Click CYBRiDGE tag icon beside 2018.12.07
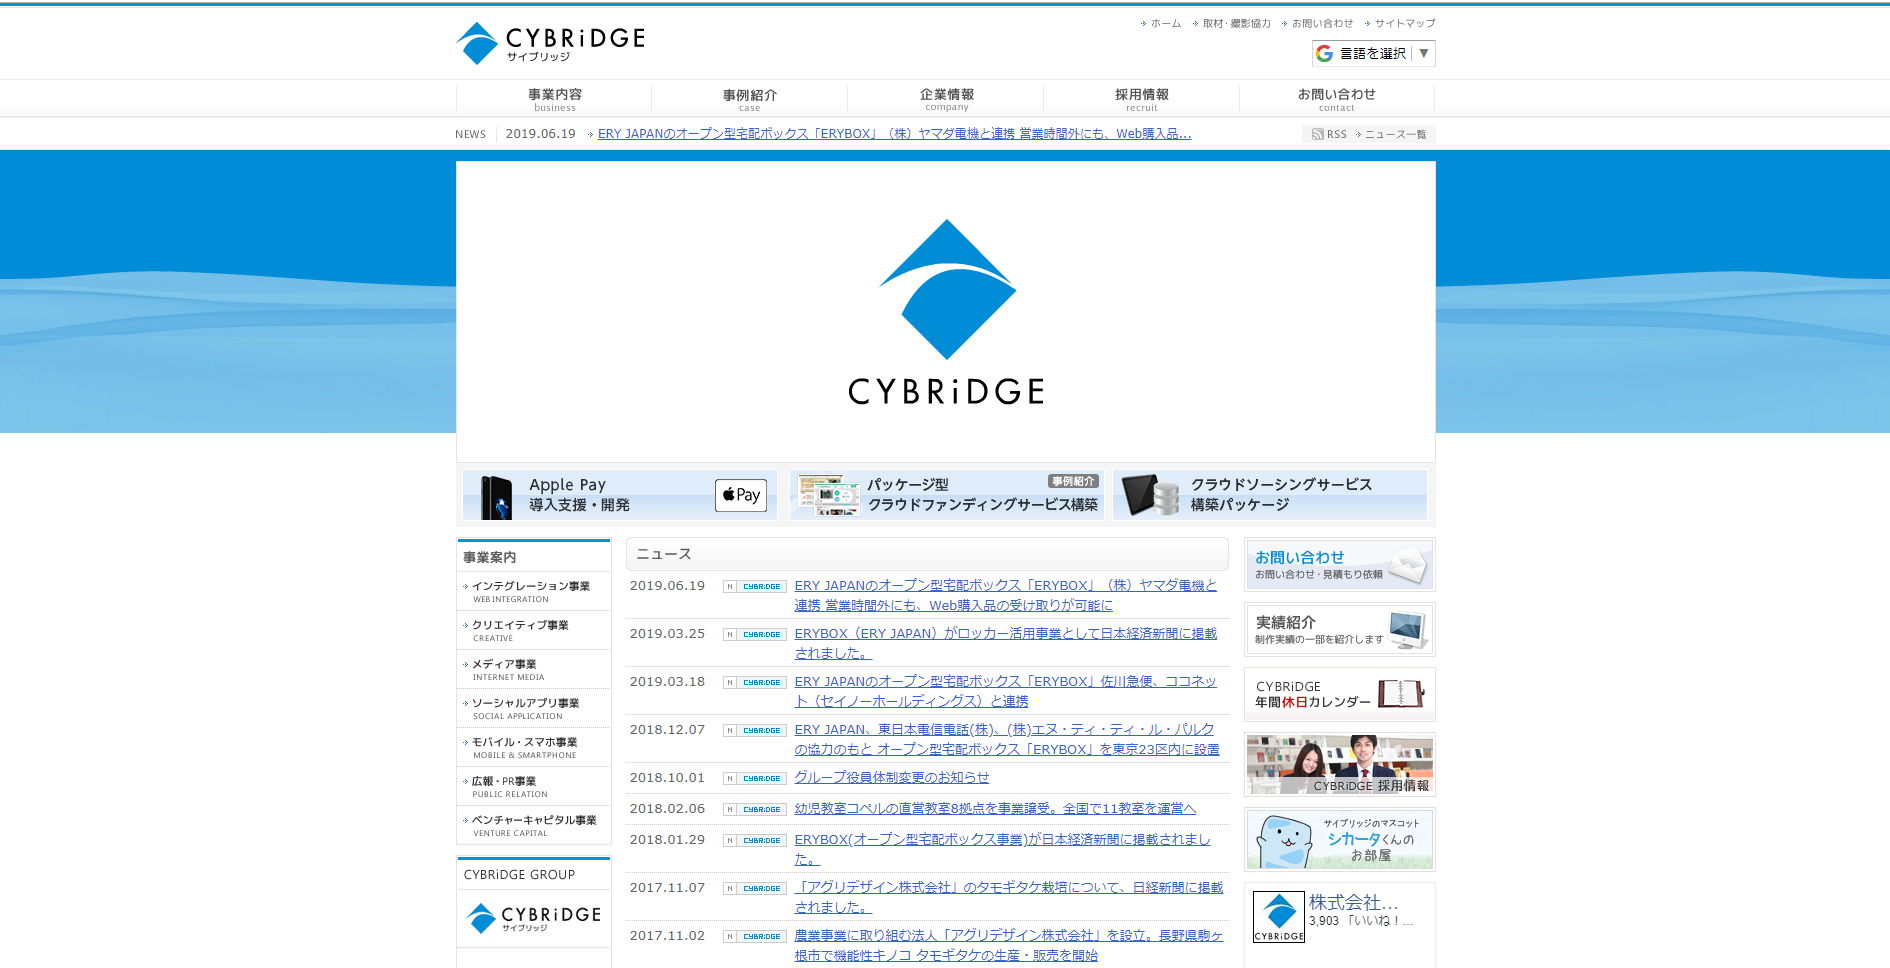 pos(755,731)
